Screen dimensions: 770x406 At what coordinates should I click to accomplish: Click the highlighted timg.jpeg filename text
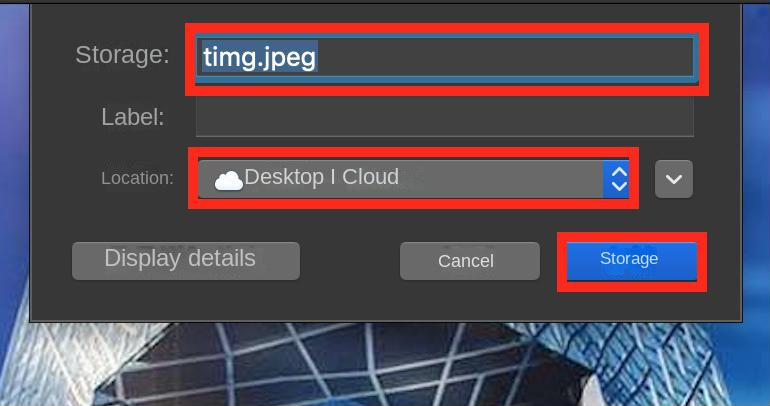point(259,57)
